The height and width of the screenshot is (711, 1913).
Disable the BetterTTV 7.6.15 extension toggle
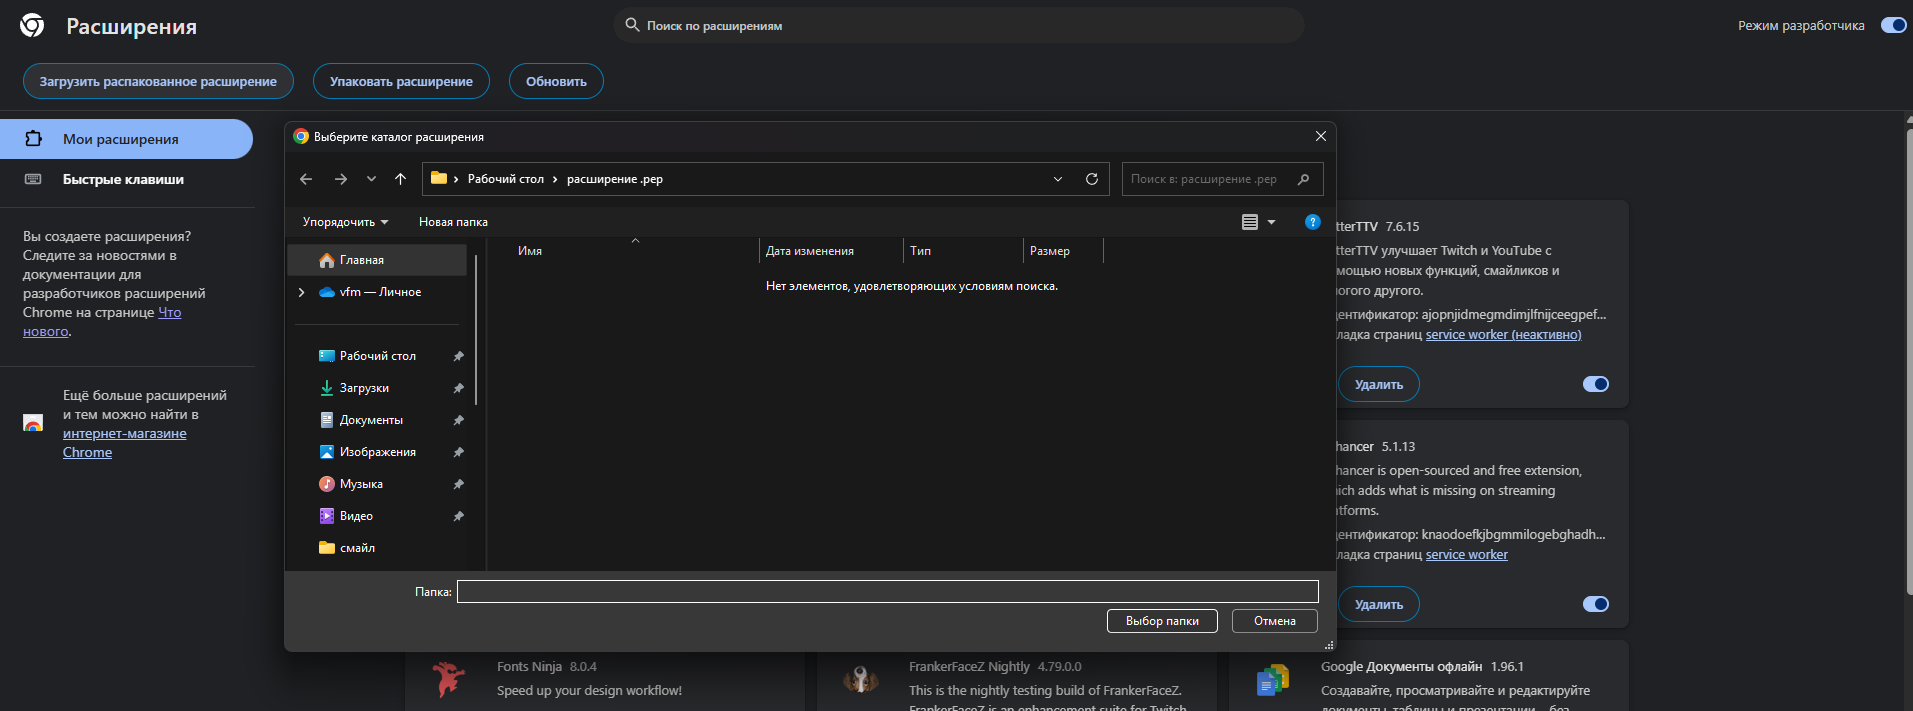tap(1596, 384)
